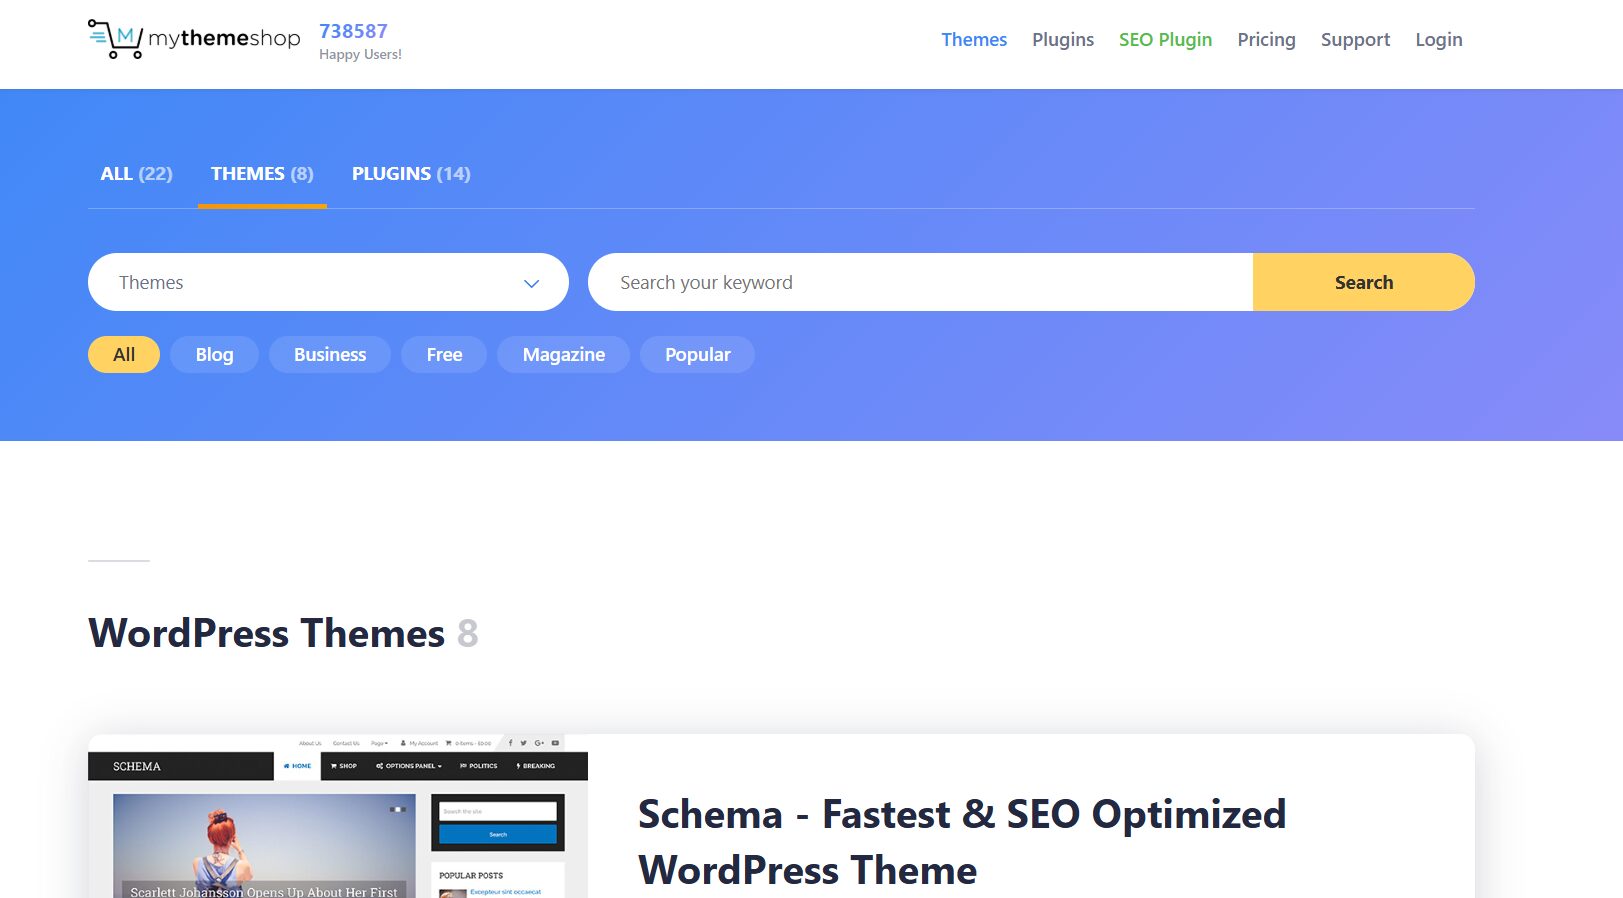This screenshot has height=898, width=1623.
Task: Filter themes by Business
Action: 330,355
